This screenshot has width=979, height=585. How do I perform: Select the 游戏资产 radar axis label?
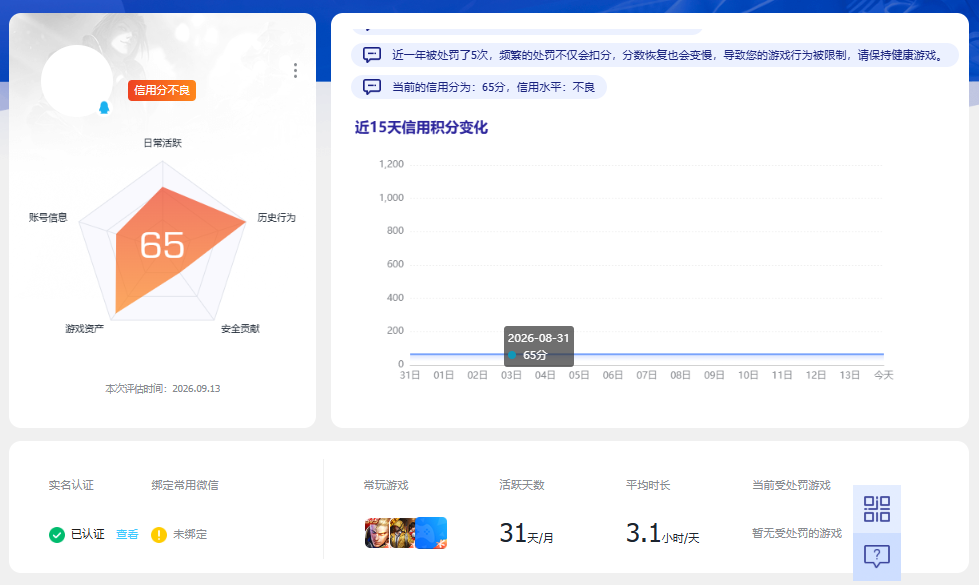(84, 328)
